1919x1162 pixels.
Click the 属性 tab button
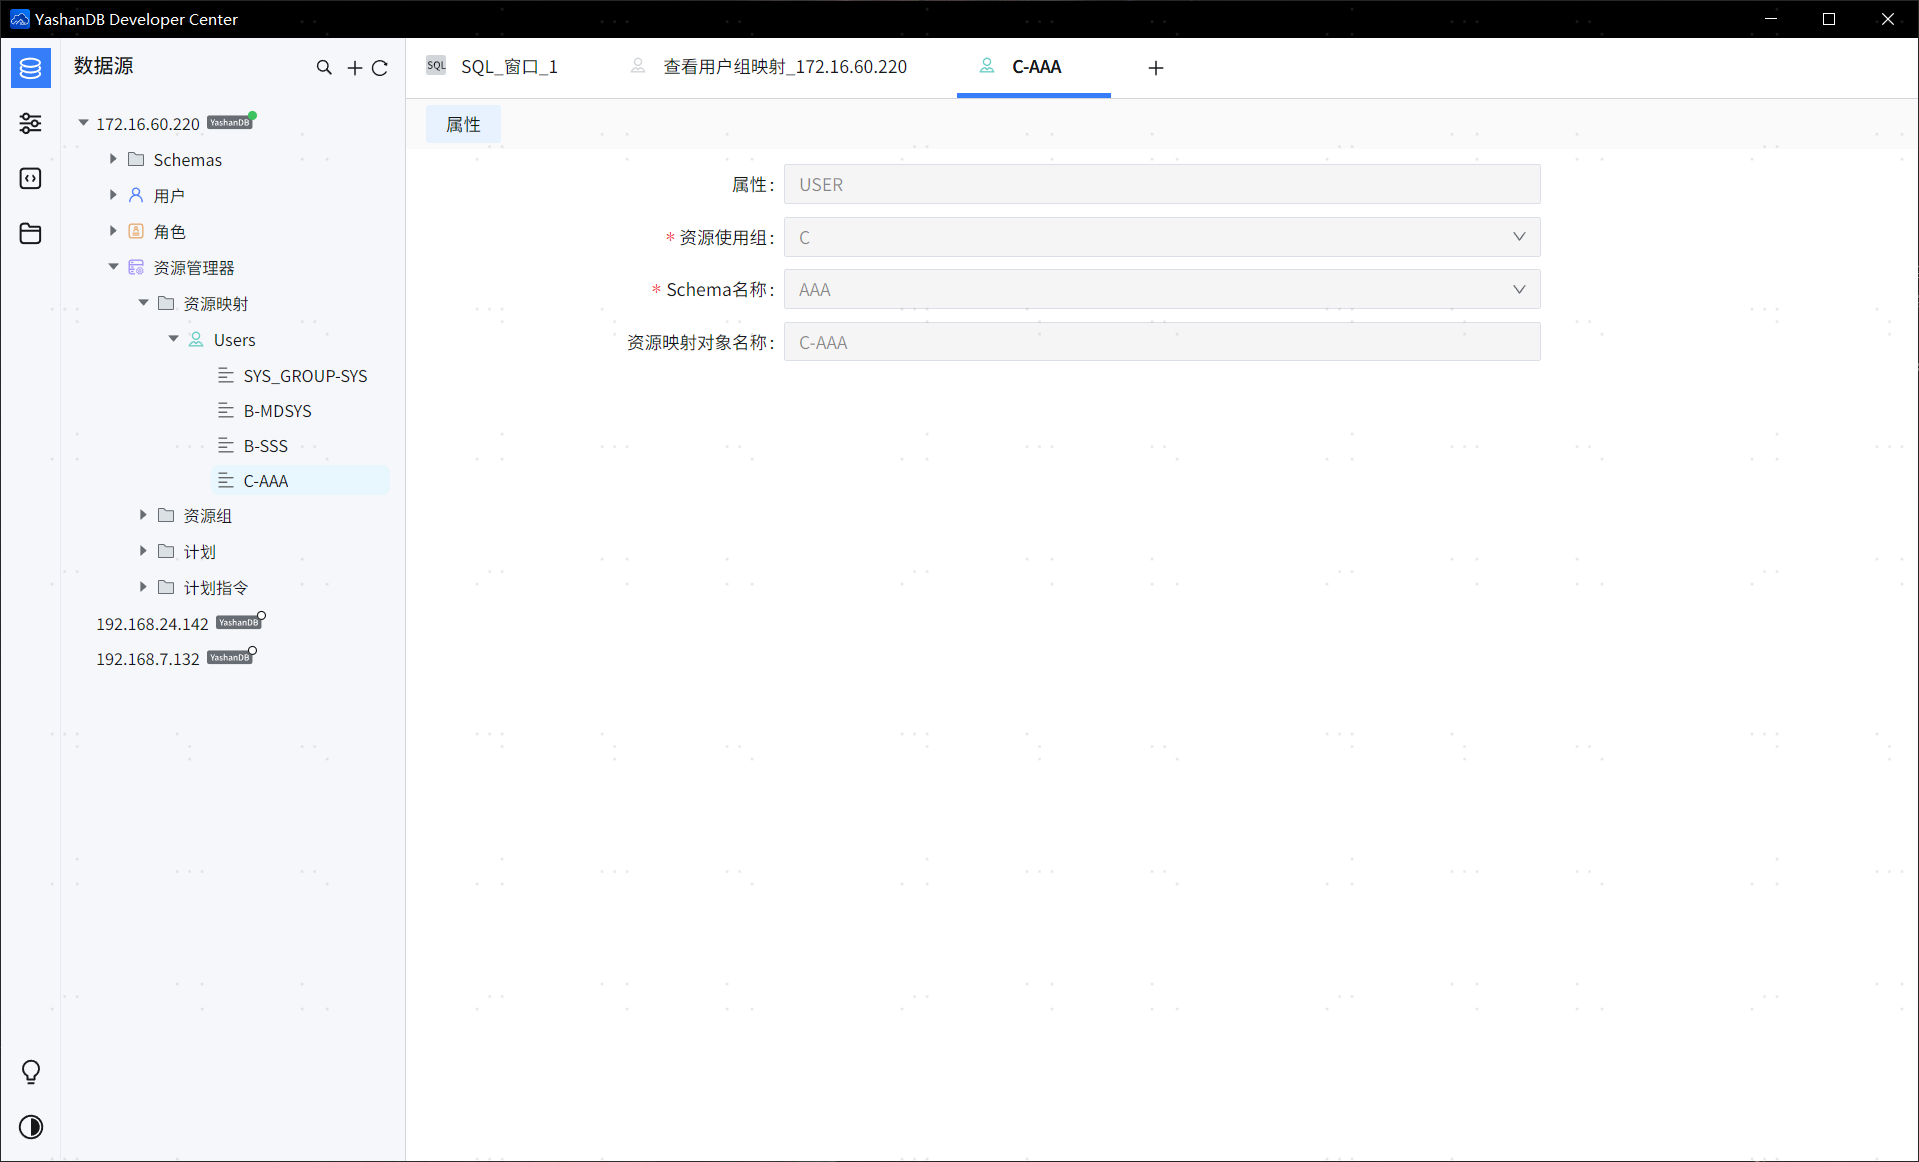463,124
